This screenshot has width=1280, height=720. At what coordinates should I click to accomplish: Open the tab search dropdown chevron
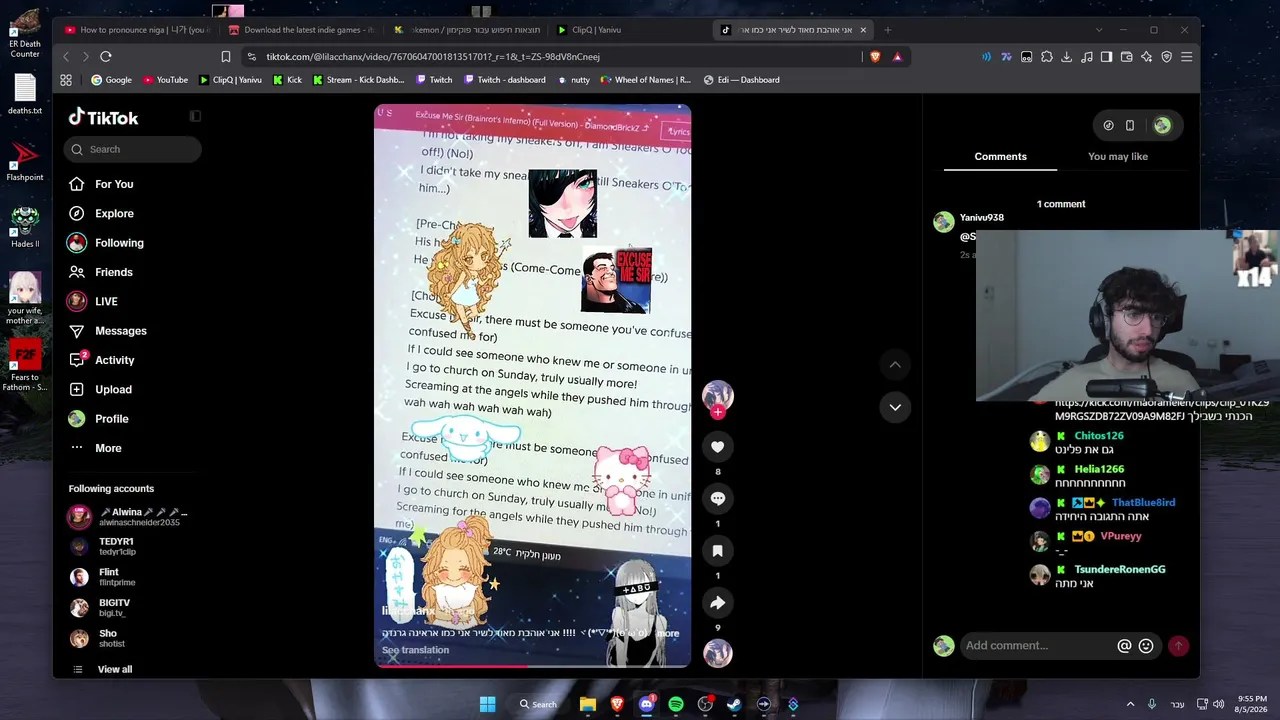pos(1098,30)
